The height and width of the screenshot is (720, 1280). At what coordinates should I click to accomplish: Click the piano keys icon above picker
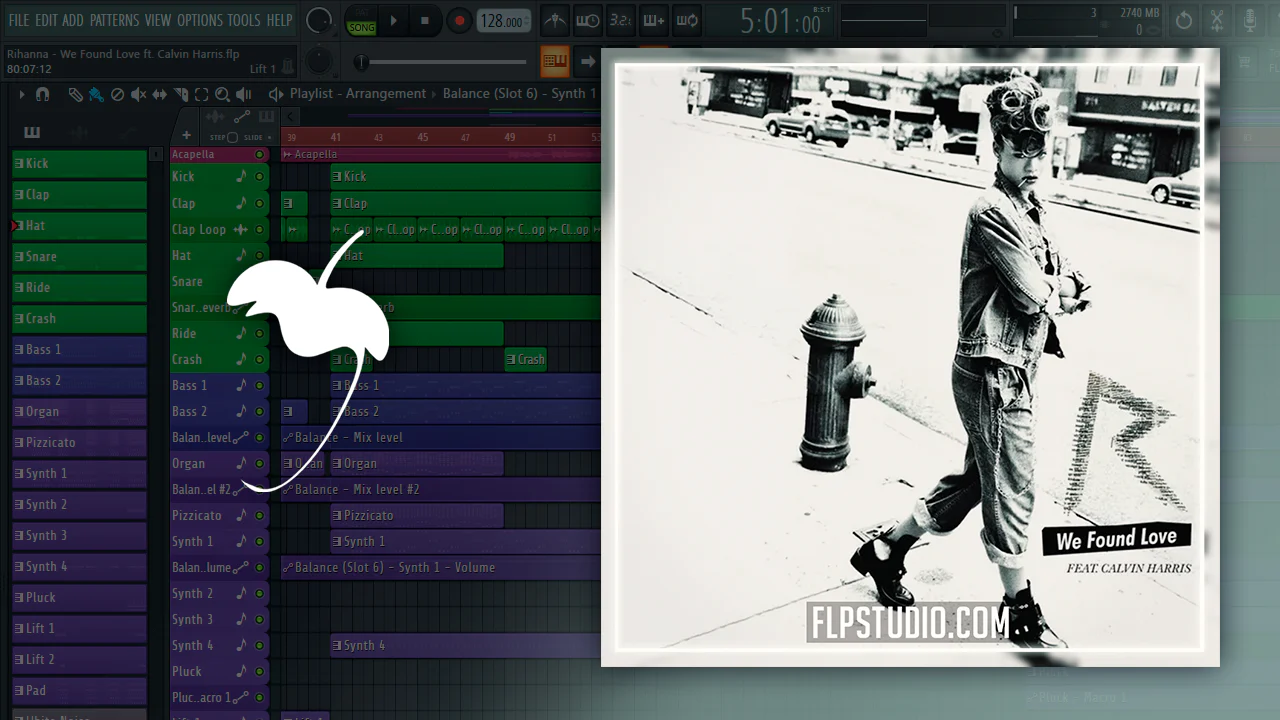click(32, 132)
